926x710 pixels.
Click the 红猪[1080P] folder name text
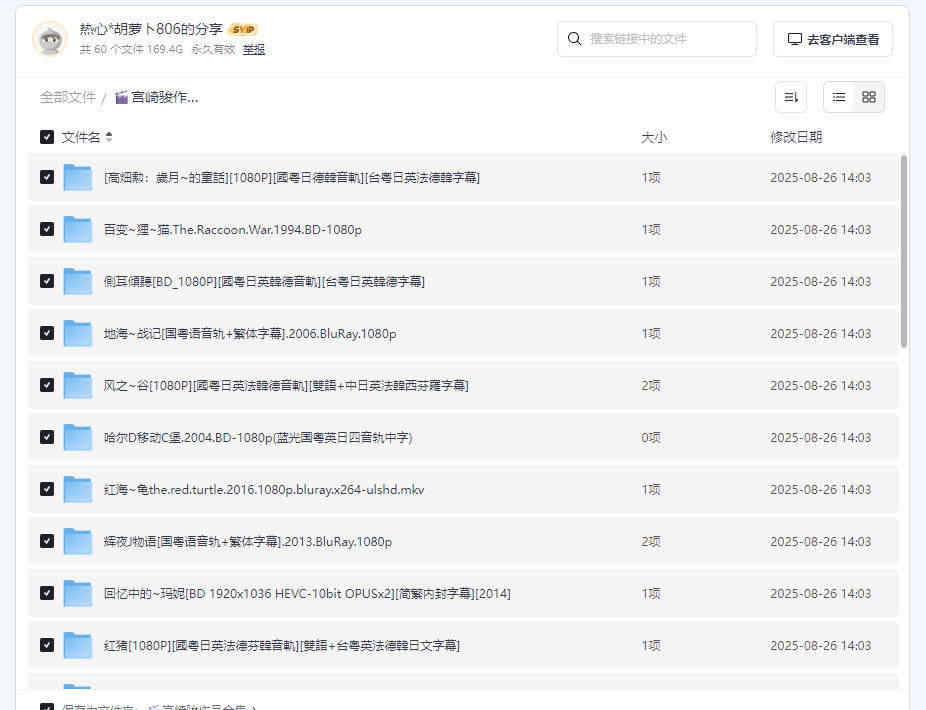282,645
